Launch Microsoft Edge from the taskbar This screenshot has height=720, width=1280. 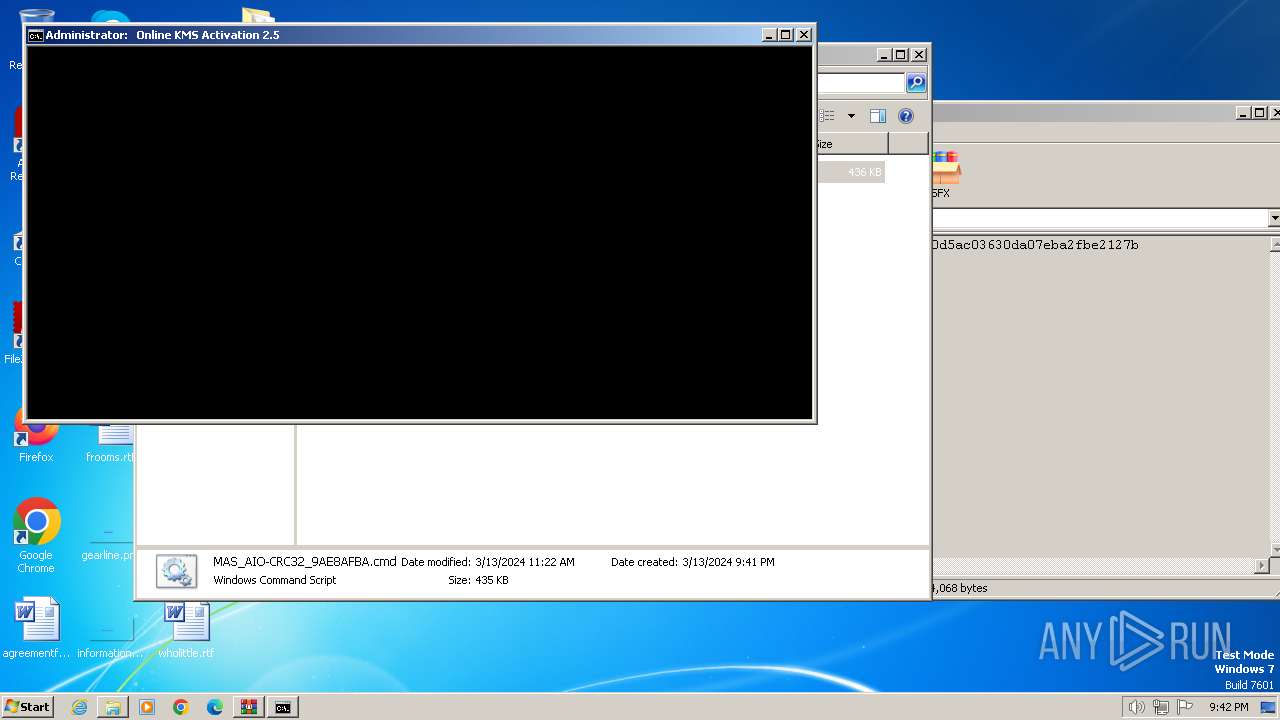215,707
